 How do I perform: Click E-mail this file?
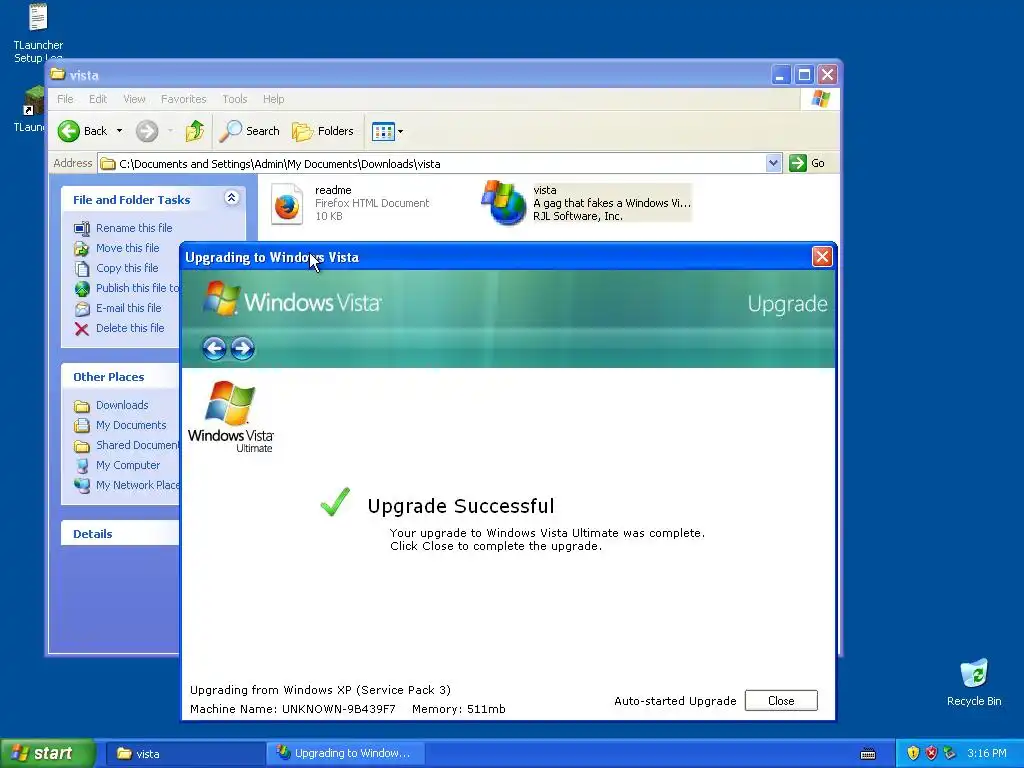(x=129, y=308)
